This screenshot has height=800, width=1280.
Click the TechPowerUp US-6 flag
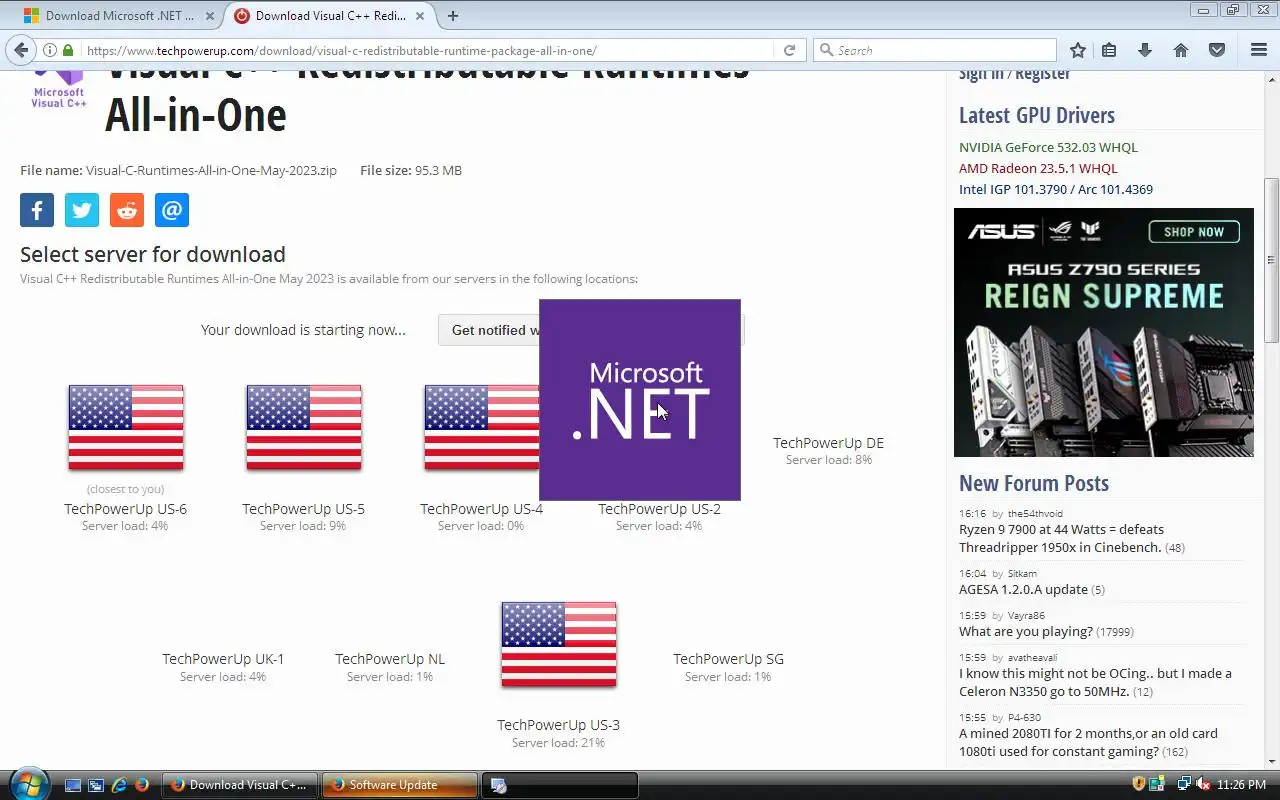126,427
